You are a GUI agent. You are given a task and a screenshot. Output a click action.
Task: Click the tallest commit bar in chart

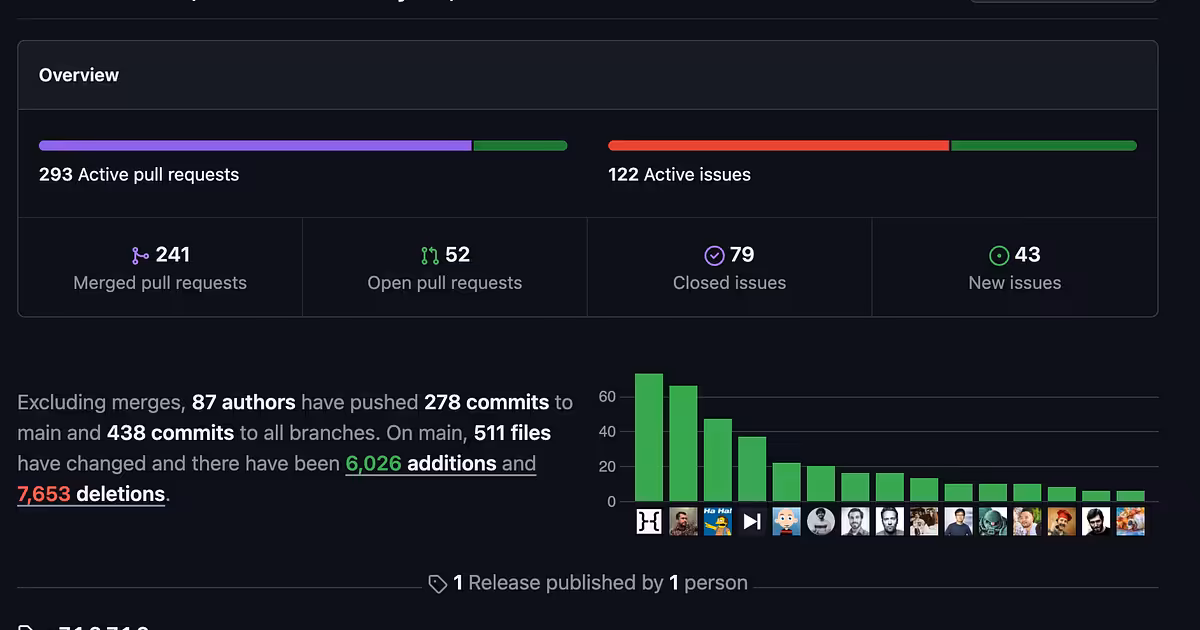[649, 438]
